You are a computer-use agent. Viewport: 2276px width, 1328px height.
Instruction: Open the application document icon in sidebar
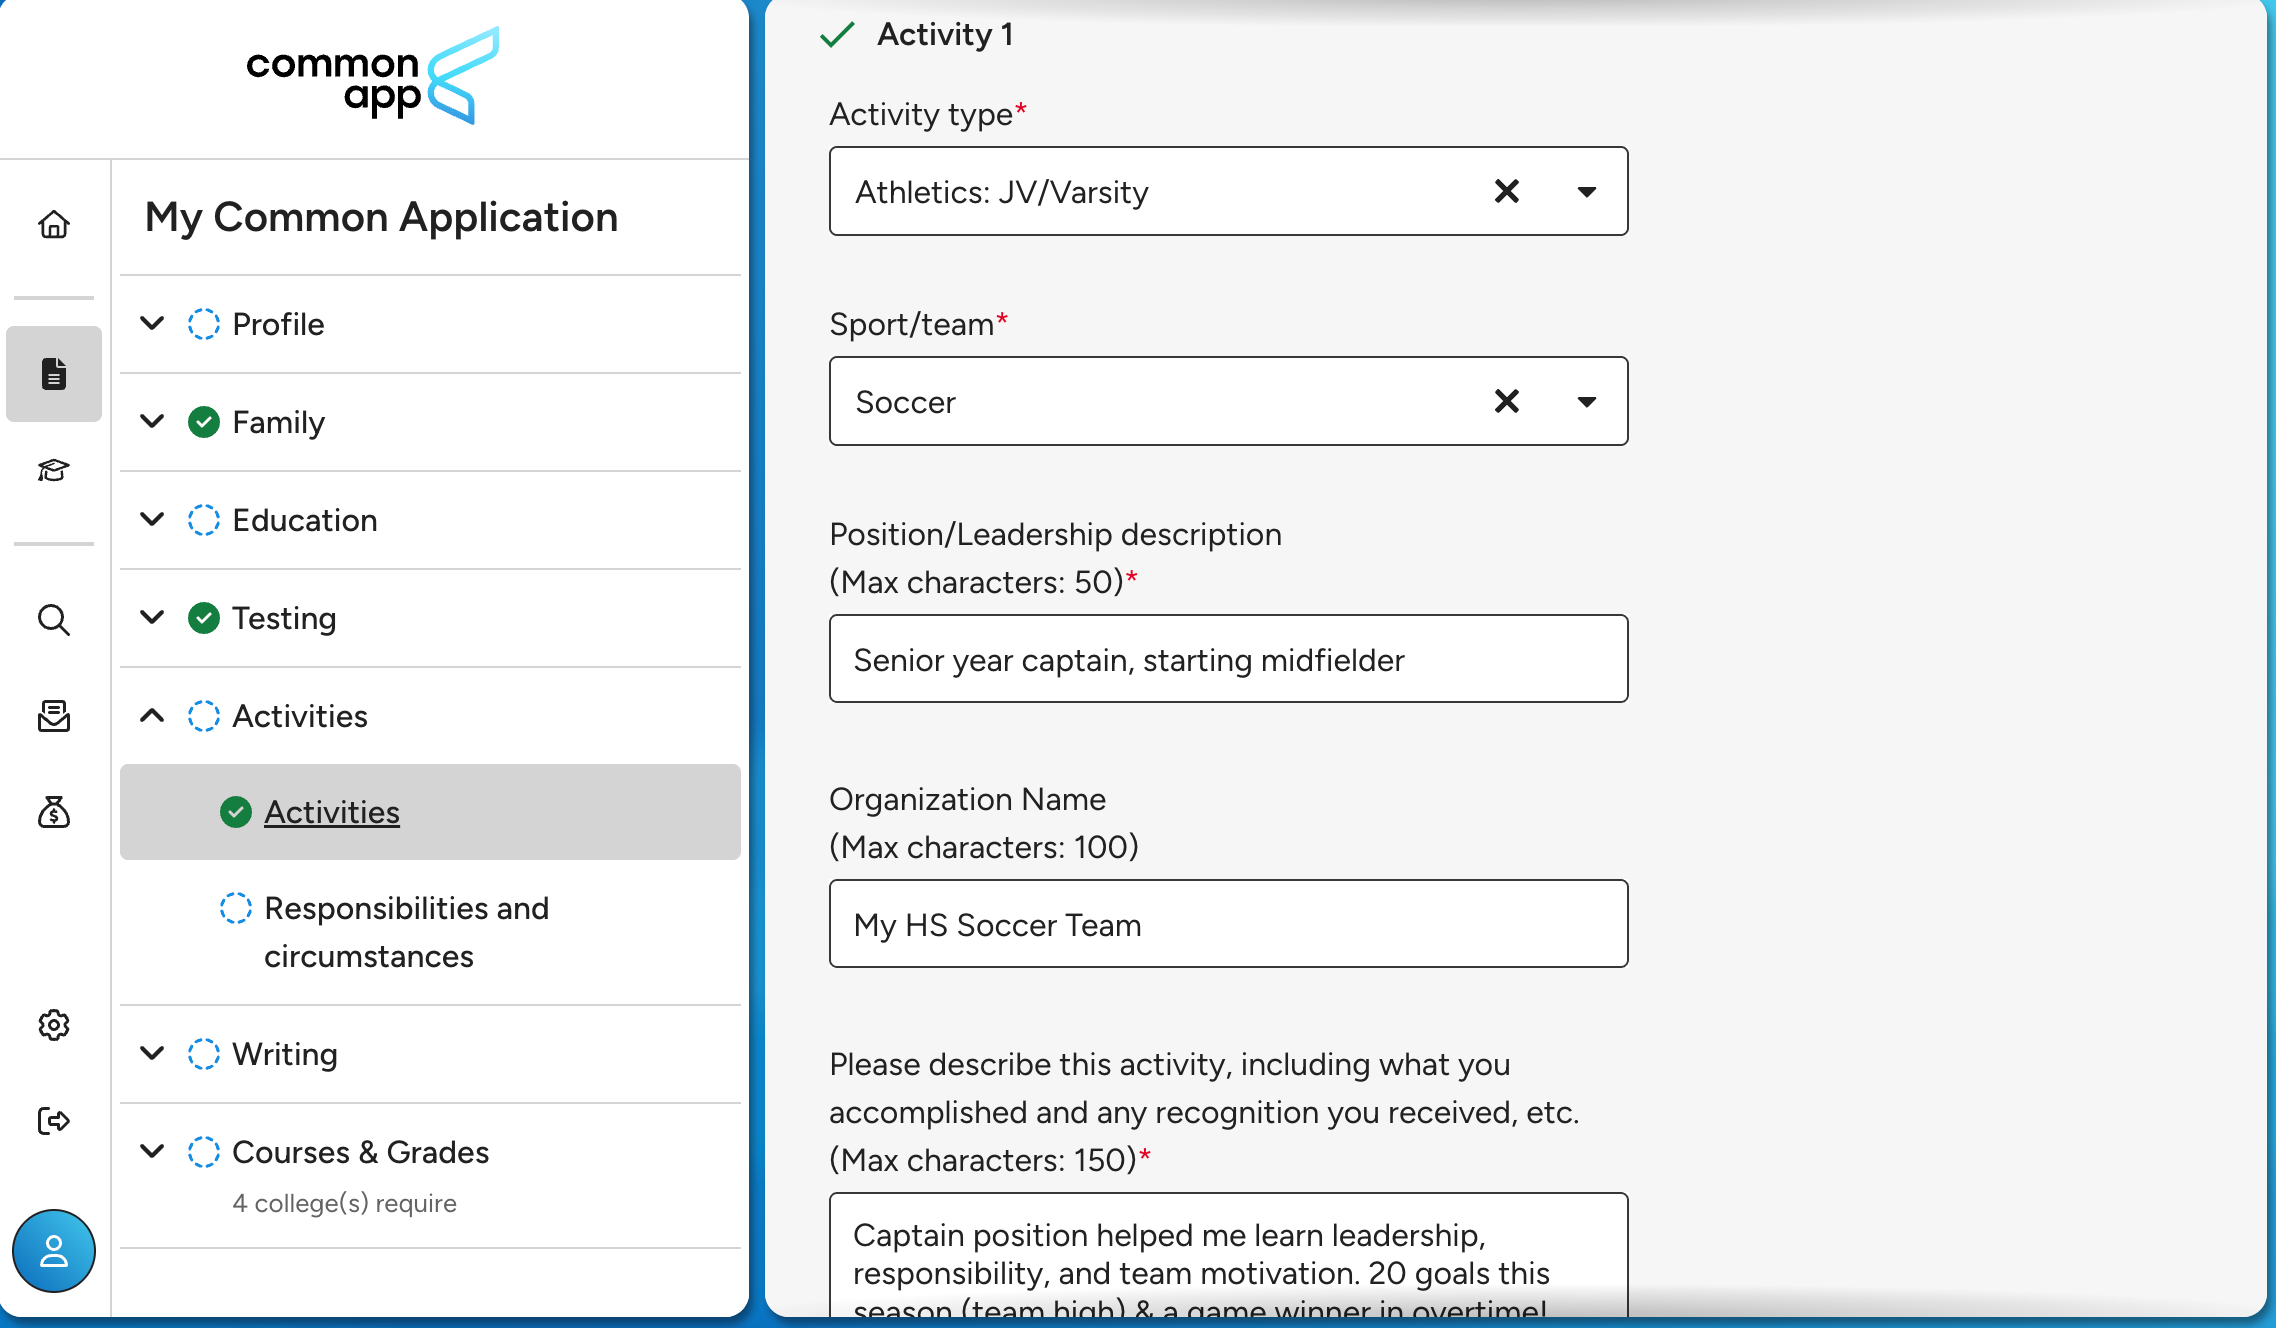[54, 373]
